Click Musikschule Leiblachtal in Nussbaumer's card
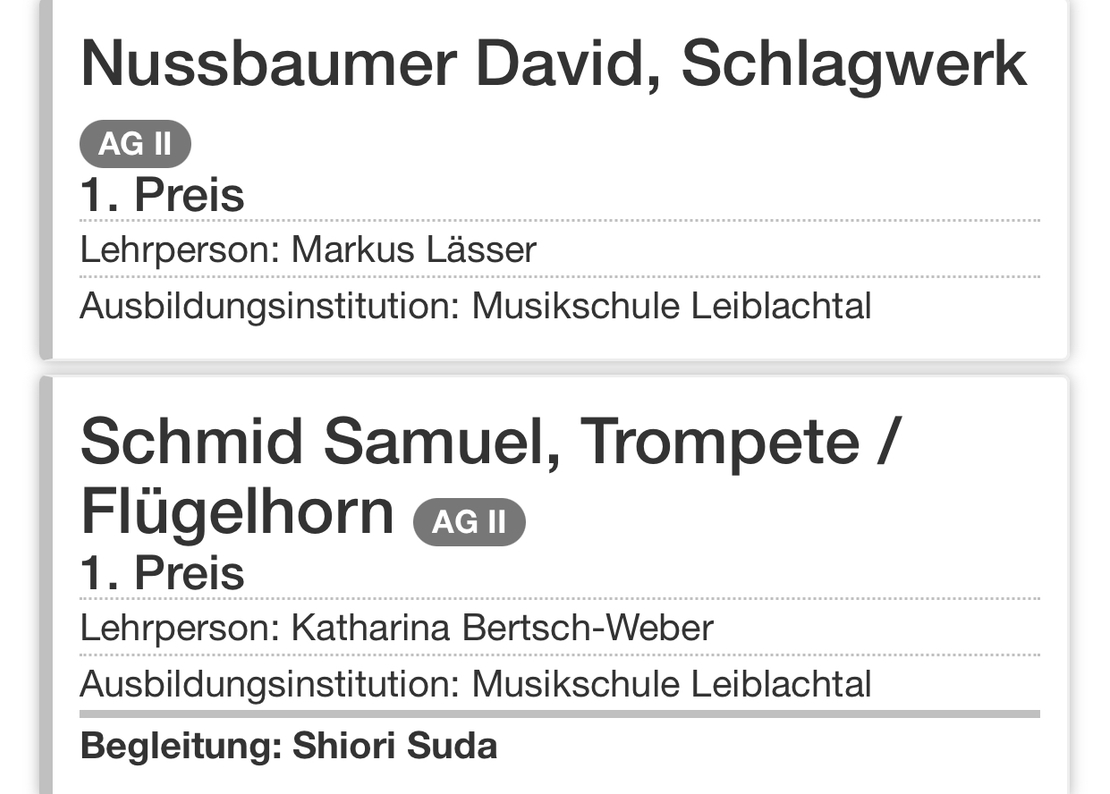1110x794 pixels. pos(671,306)
